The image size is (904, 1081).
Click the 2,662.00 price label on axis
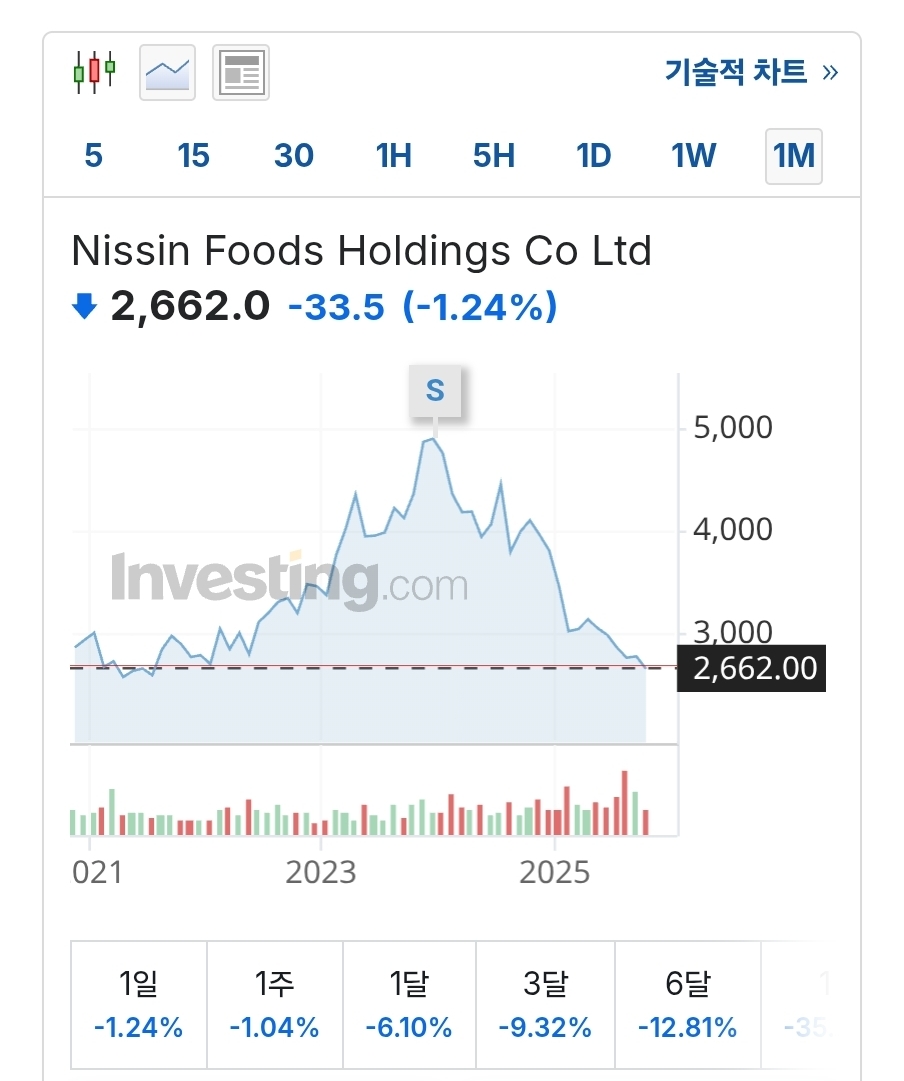pos(754,669)
